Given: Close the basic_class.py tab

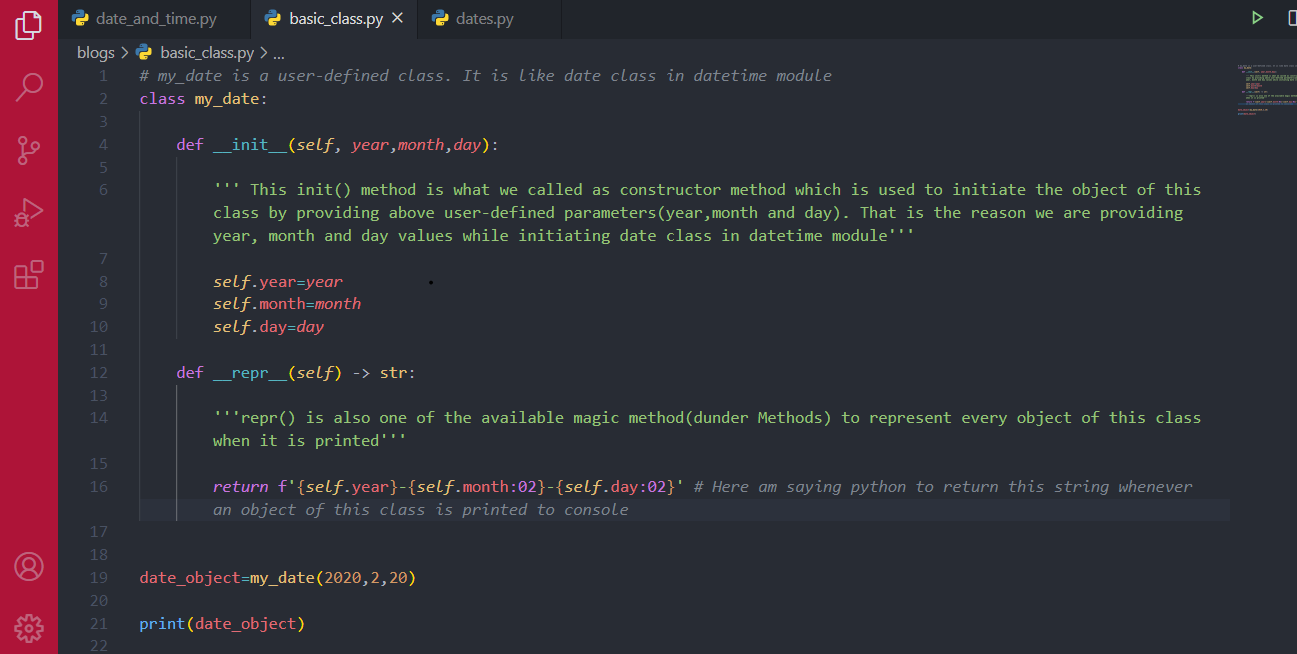Looking at the screenshot, I should tap(398, 19).
